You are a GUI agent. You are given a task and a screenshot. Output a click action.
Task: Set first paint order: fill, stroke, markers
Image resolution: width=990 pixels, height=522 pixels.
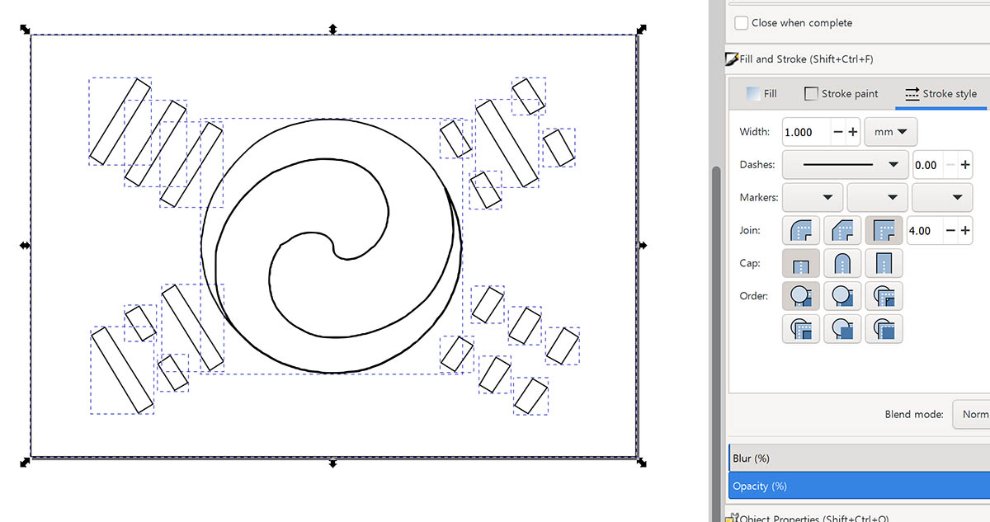click(x=801, y=296)
